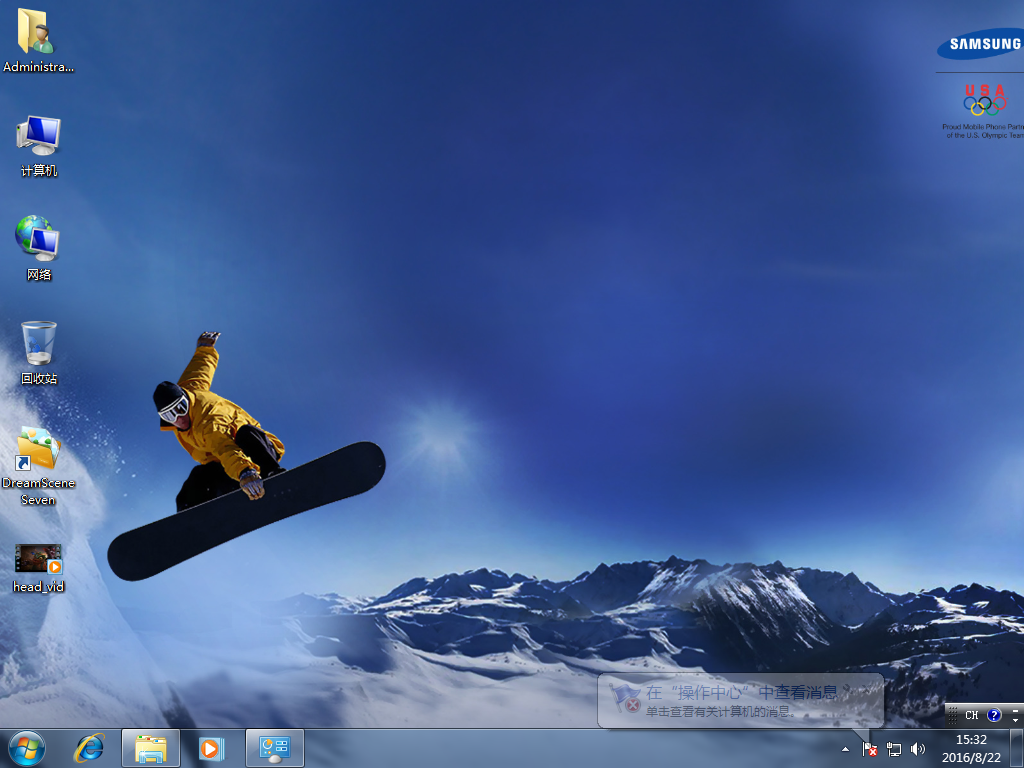Select the Administrator folder desktop icon

click(x=38, y=38)
